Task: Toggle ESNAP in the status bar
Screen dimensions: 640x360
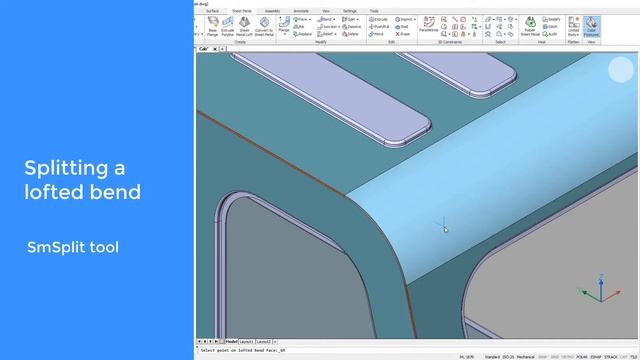Action: point(596,357)
